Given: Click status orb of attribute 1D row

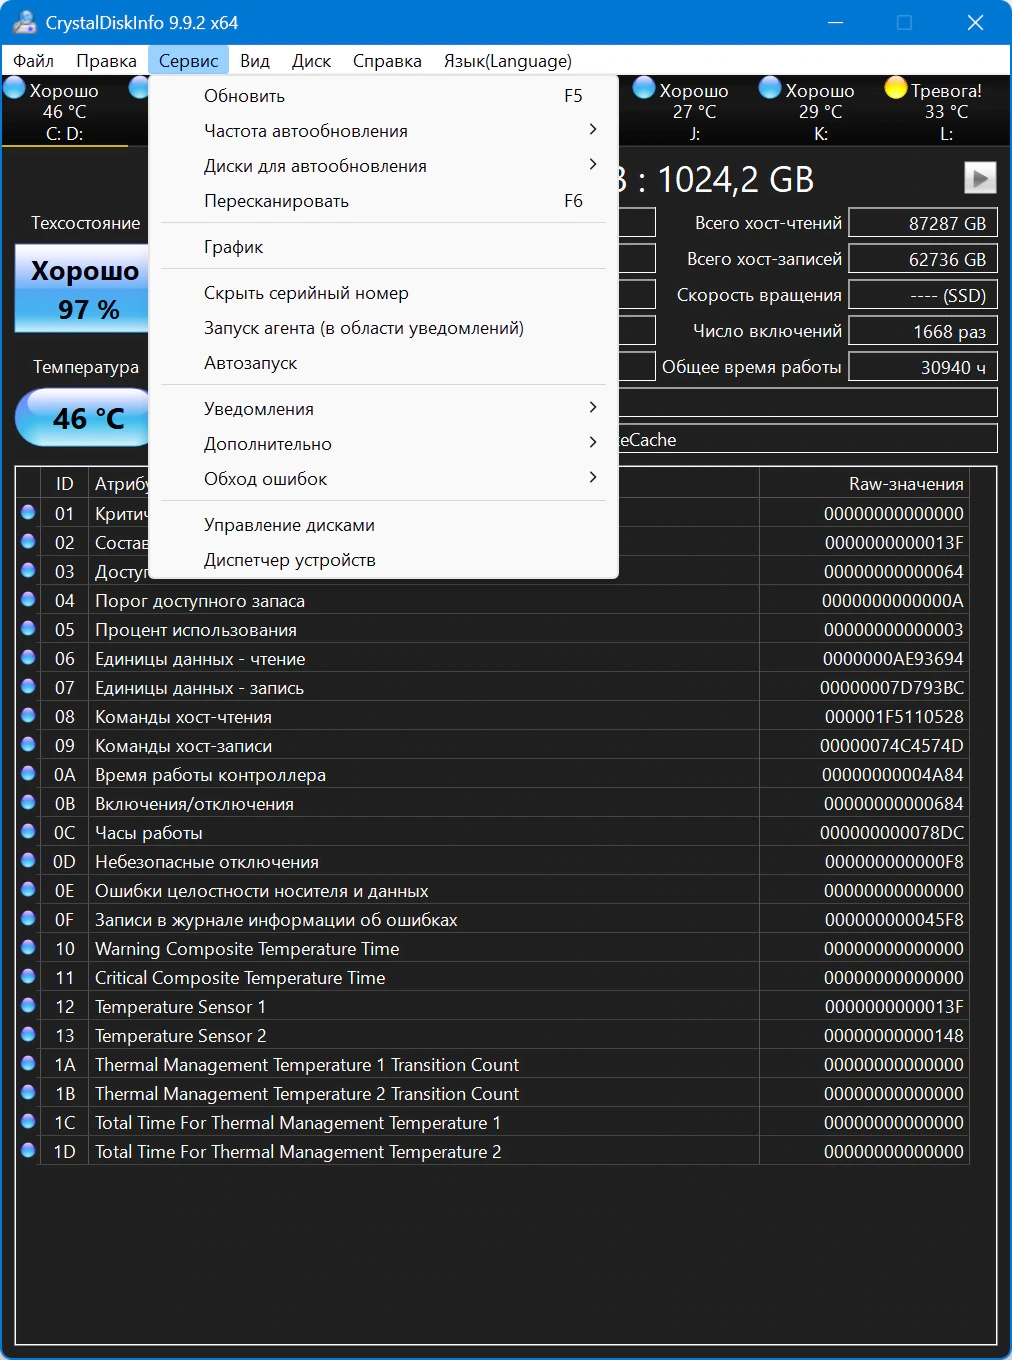Looking at the screenshot, I should 29,1150.
